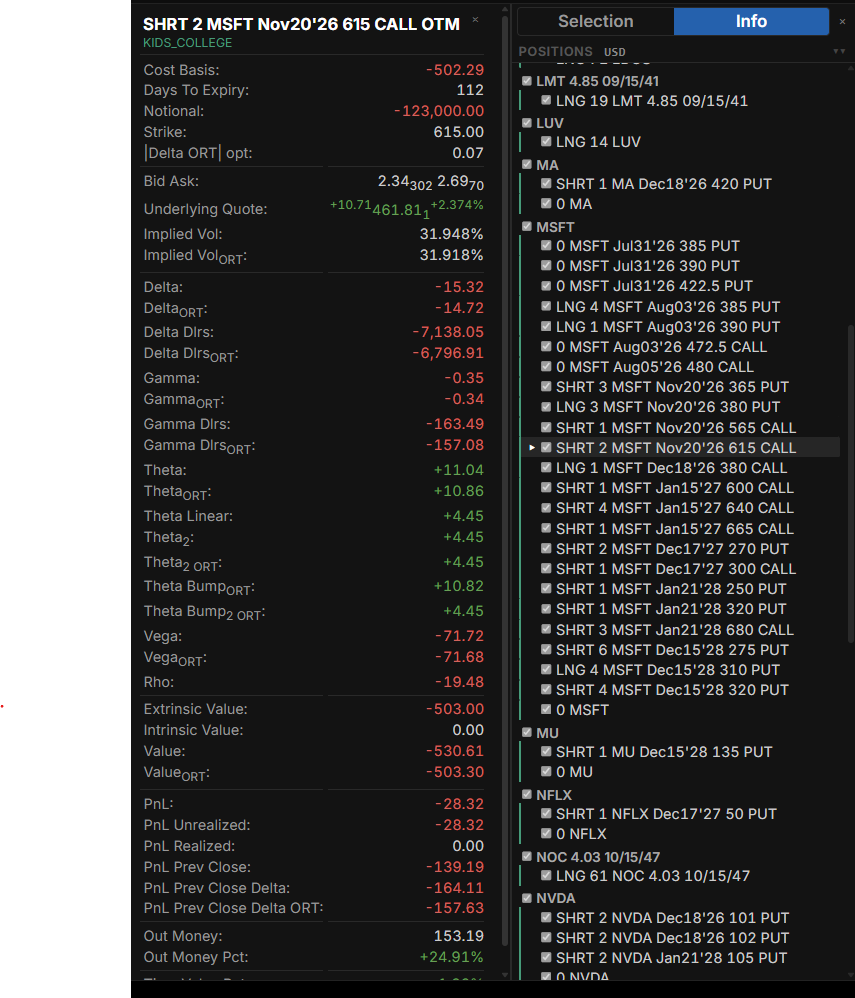Select the 0 MA stock row

tap(574, 204)
